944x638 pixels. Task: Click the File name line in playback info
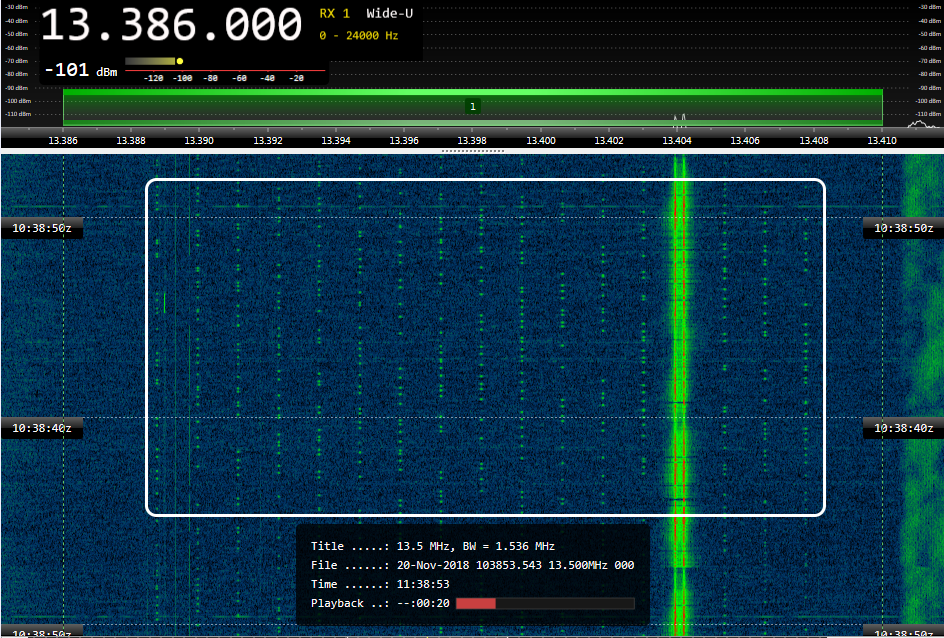(x=472, y=565)
